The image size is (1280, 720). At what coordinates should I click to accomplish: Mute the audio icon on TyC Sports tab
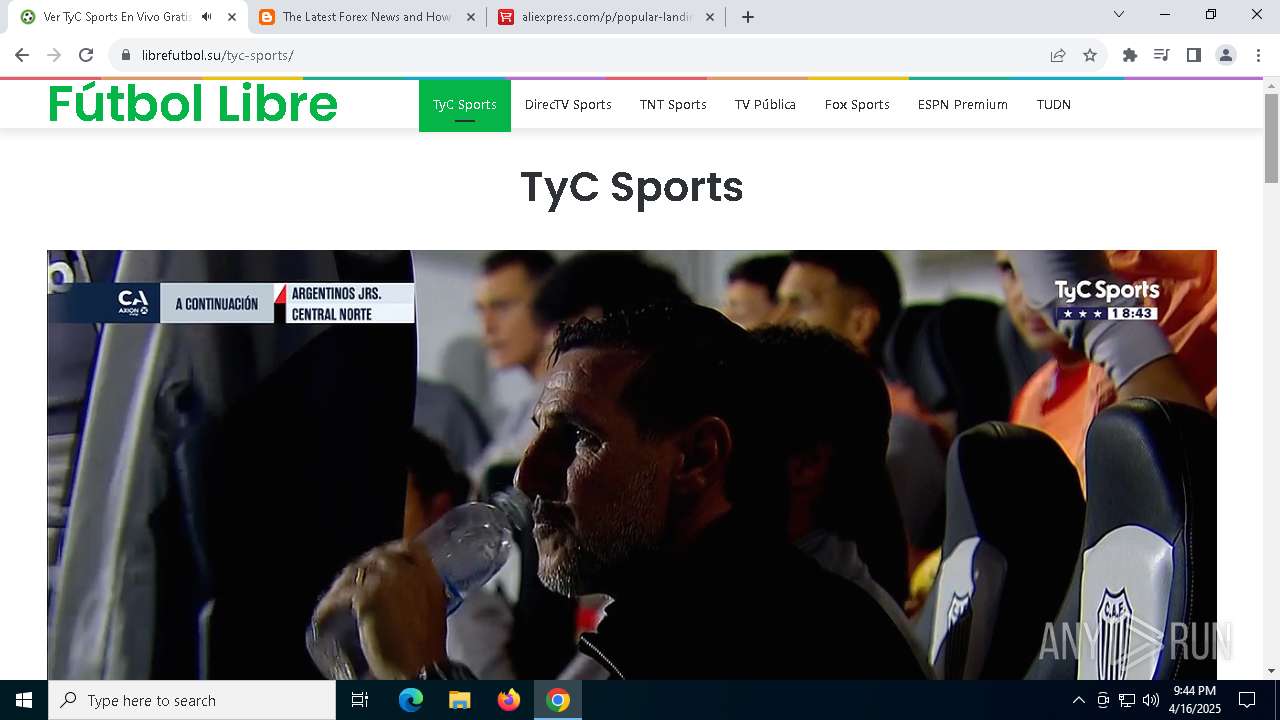[206, 17]
